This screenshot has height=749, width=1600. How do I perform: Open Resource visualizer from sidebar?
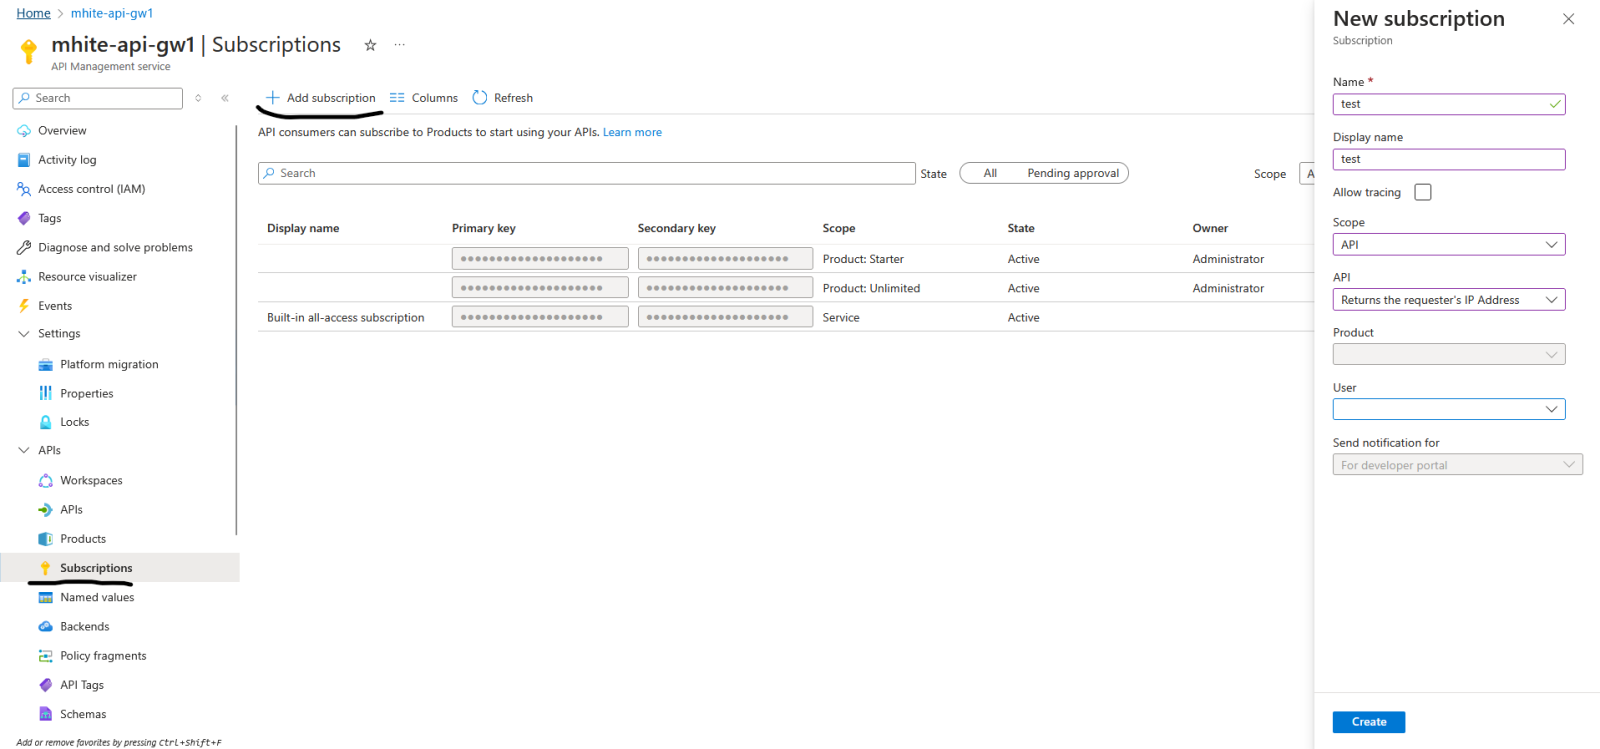(x=87, y=277)
